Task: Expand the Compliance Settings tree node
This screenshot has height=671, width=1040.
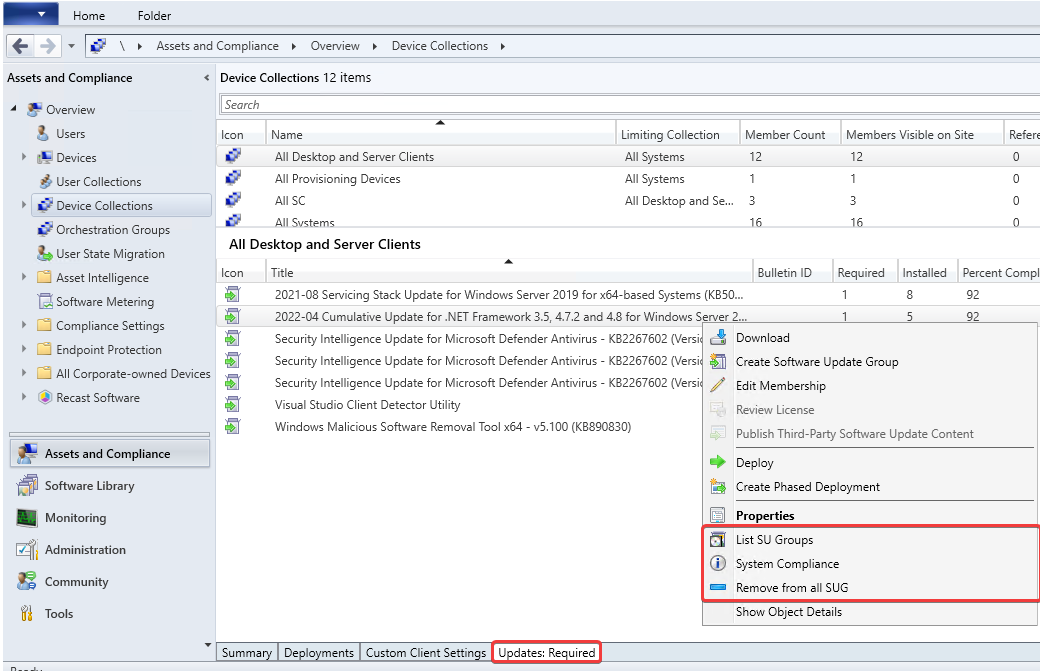Action: 24,325
